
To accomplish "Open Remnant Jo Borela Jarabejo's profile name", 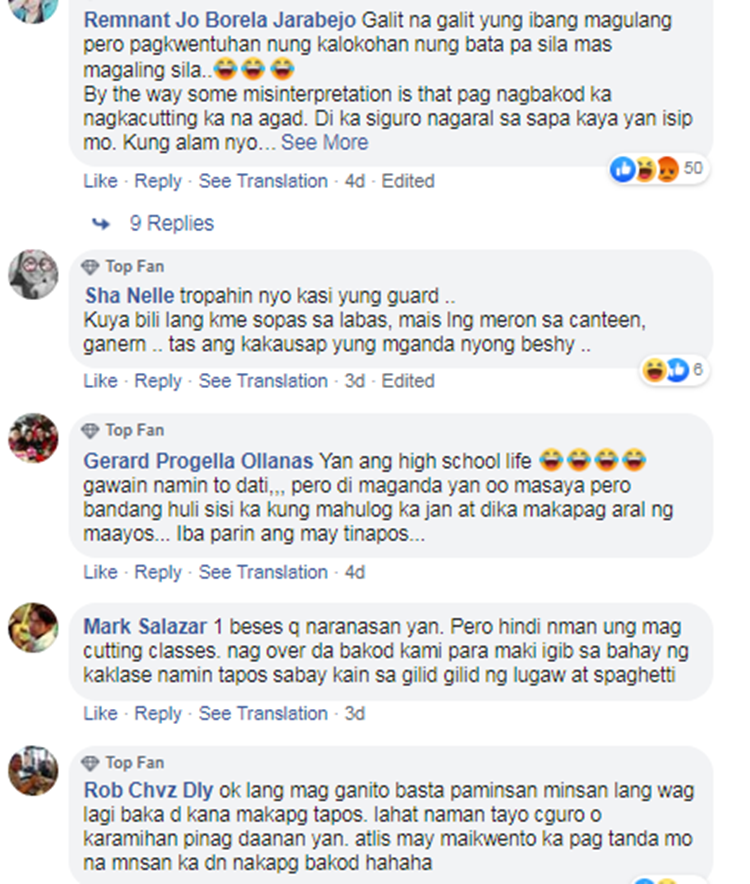I will point(220,20).
